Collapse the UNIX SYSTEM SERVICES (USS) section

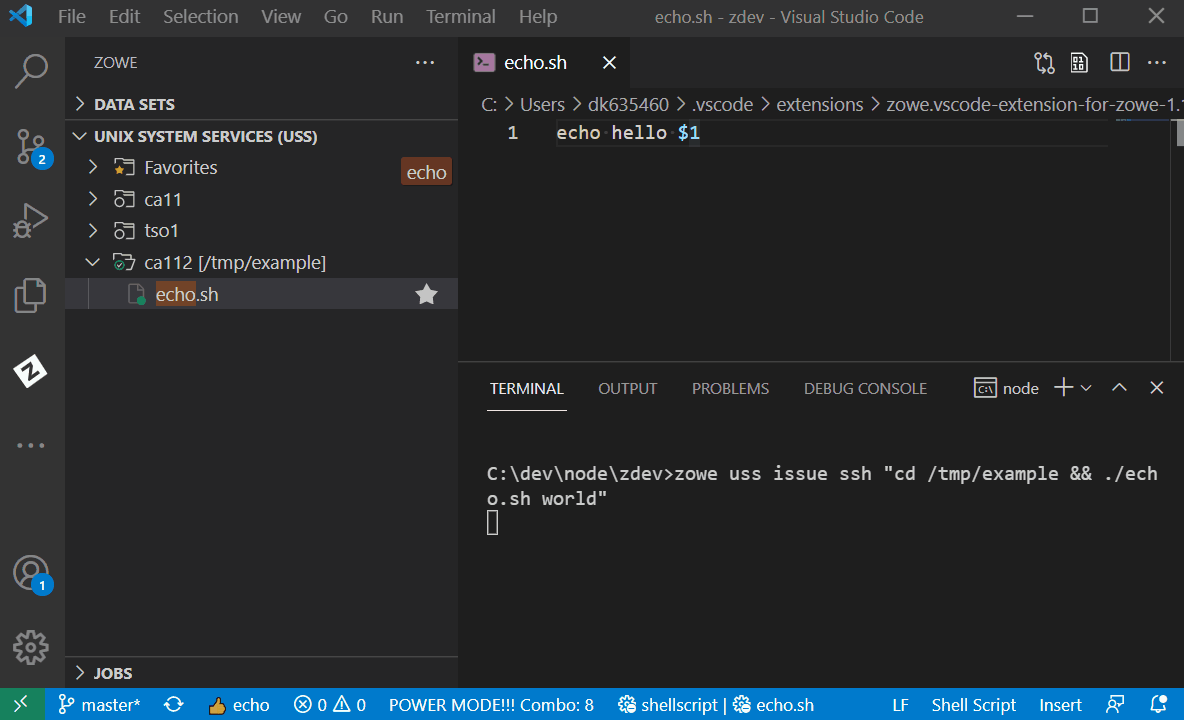(79, 136)
